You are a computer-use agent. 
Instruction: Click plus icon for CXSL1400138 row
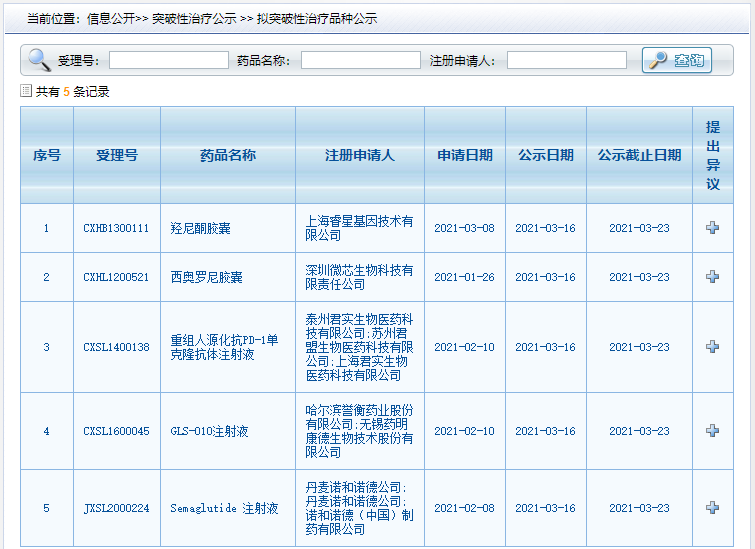(x=713, y=346)
